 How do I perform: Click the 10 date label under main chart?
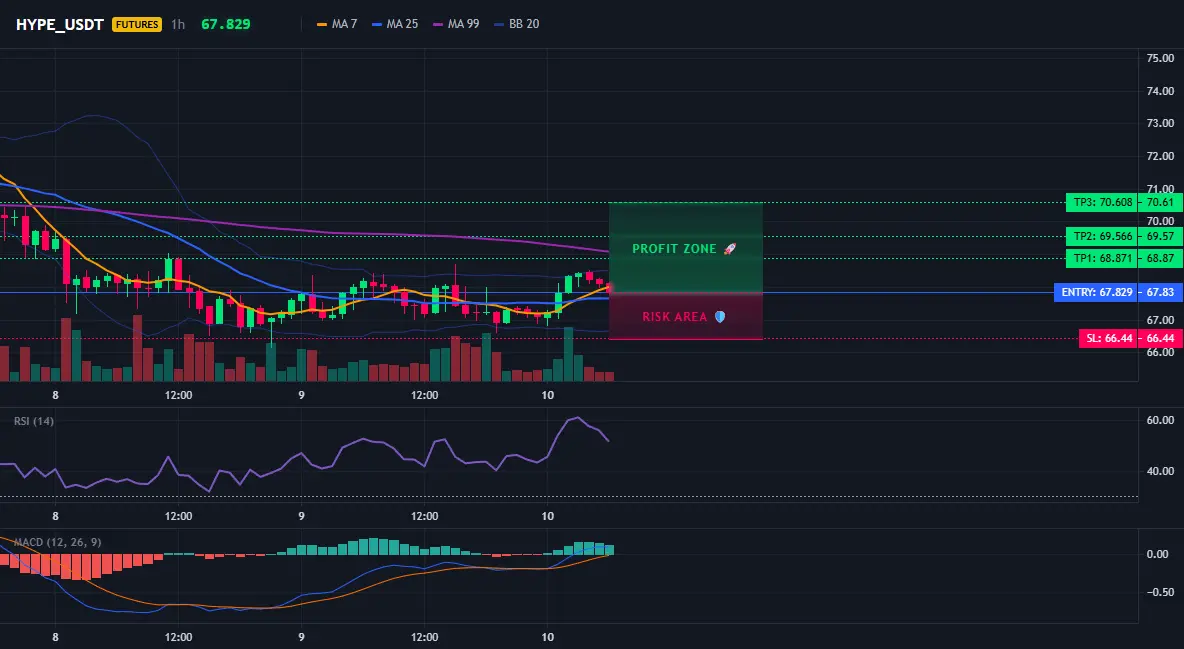(x=547, y=395)
